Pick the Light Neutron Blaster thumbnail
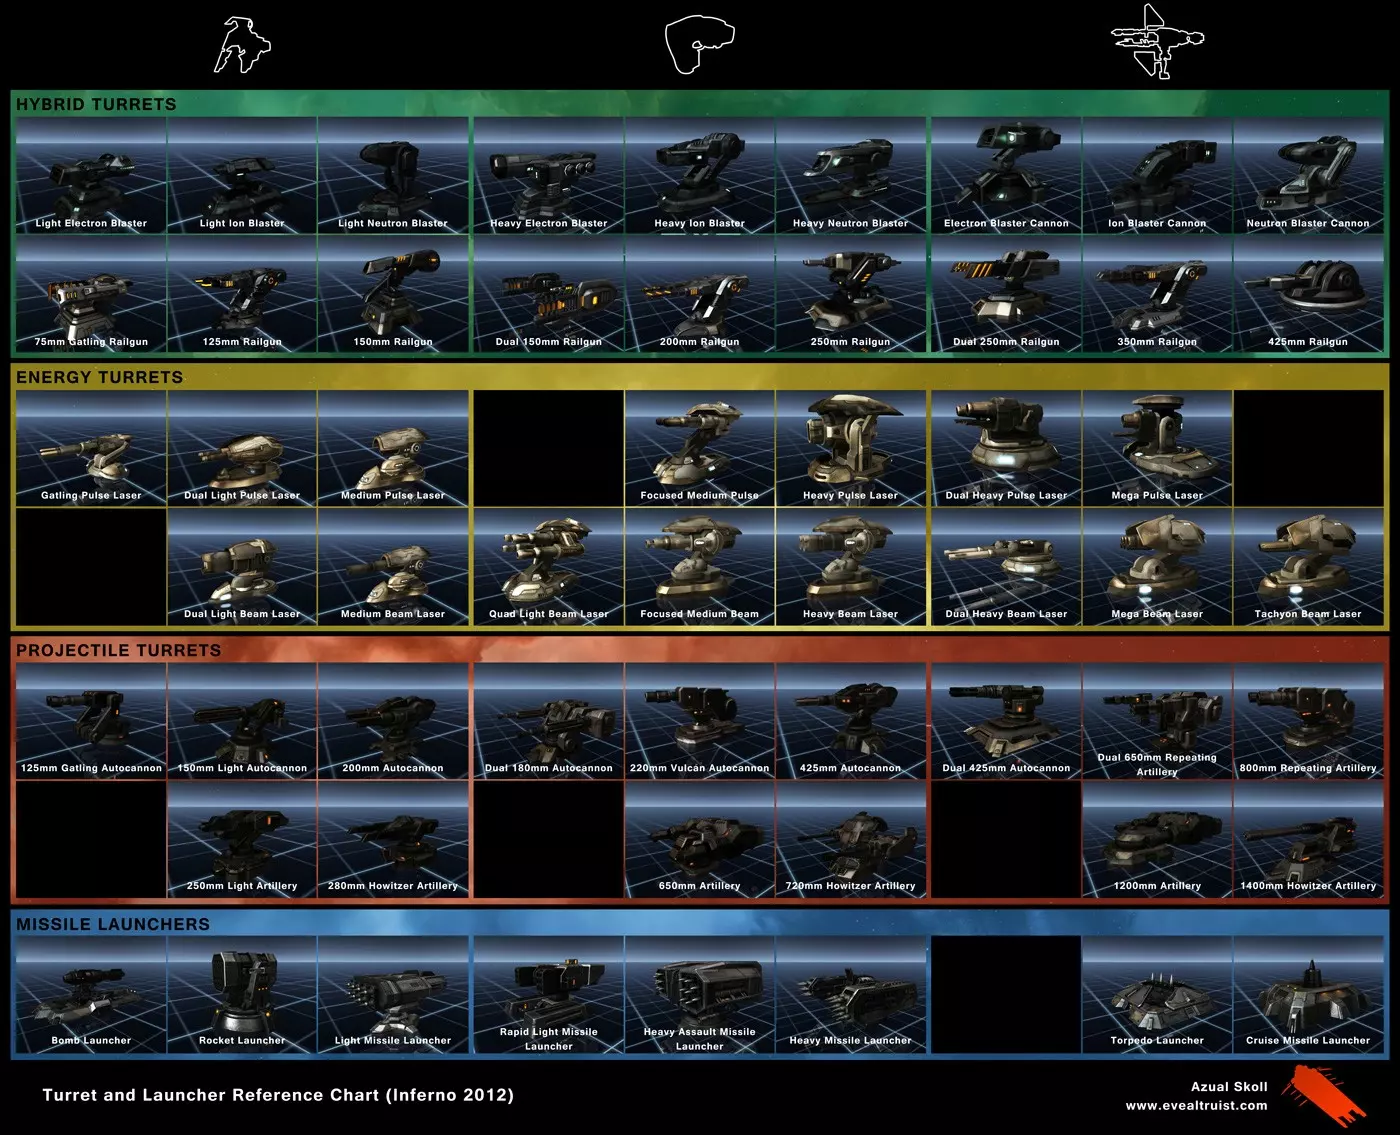1400x1135 pixels. pyautogui.click(x=393, y=175)
